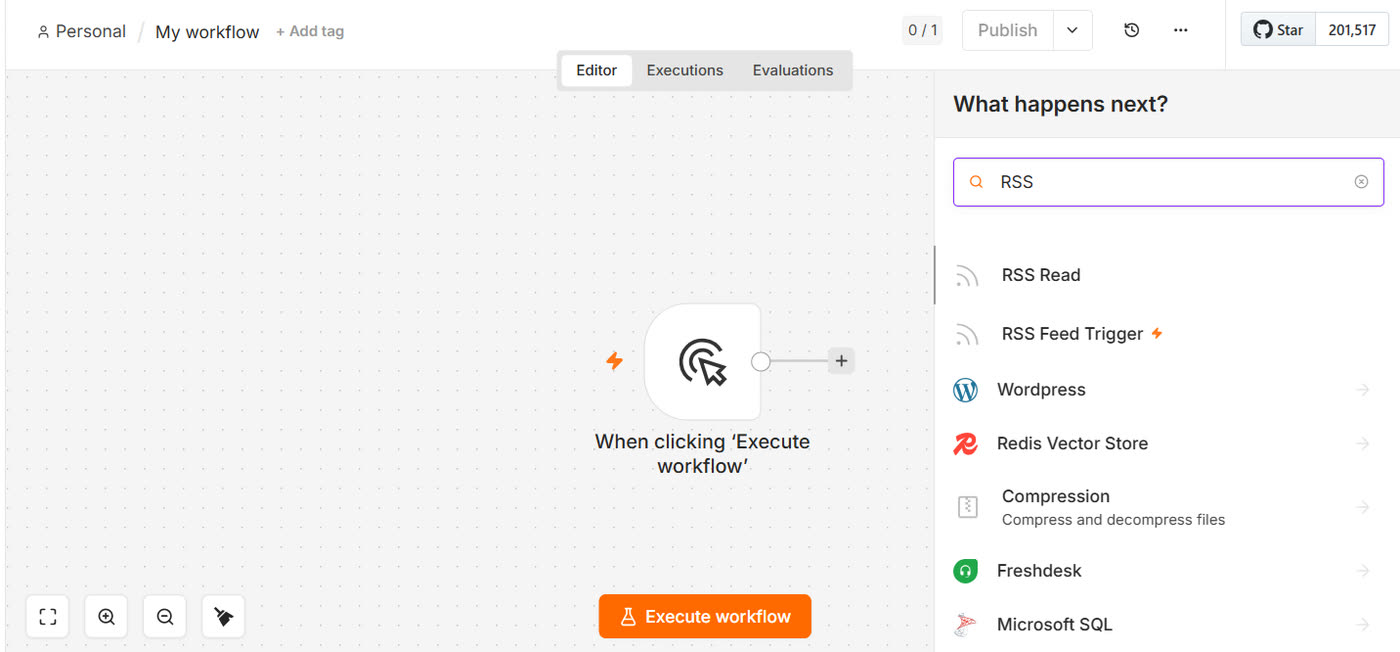
Task: Expand the Publish dropdown arrow
Action: (x=1072, y=30)
